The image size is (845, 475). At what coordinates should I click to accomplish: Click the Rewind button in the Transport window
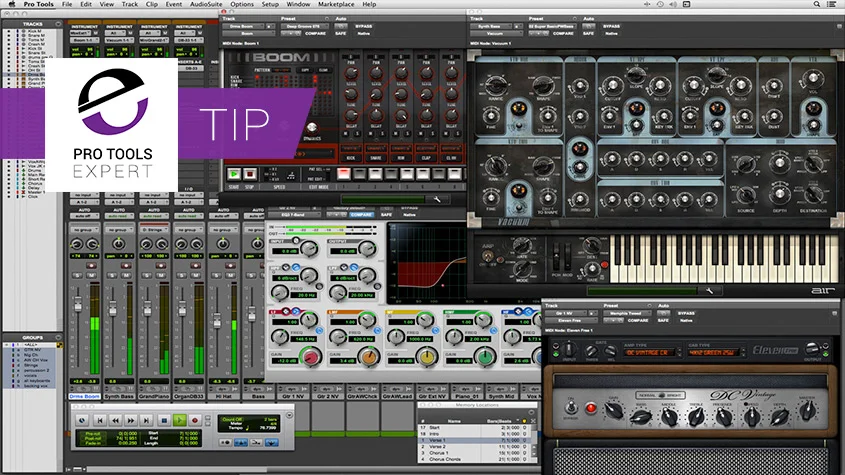pyautogui.click(x=115, y=419)
